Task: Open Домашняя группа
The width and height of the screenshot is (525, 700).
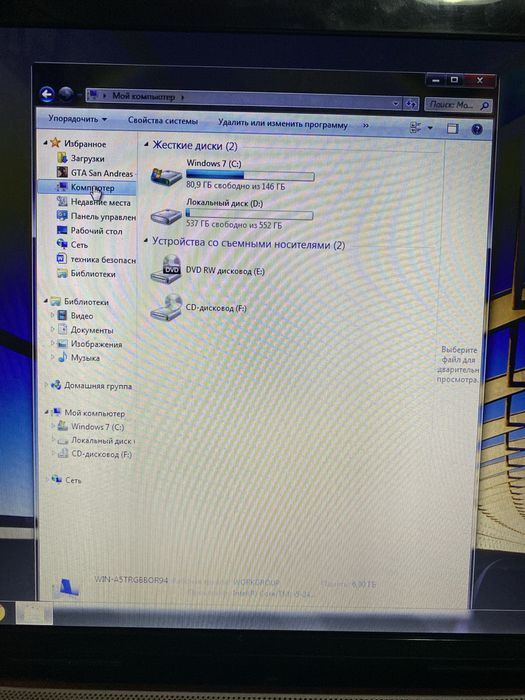Action: [x=98, y=386]
